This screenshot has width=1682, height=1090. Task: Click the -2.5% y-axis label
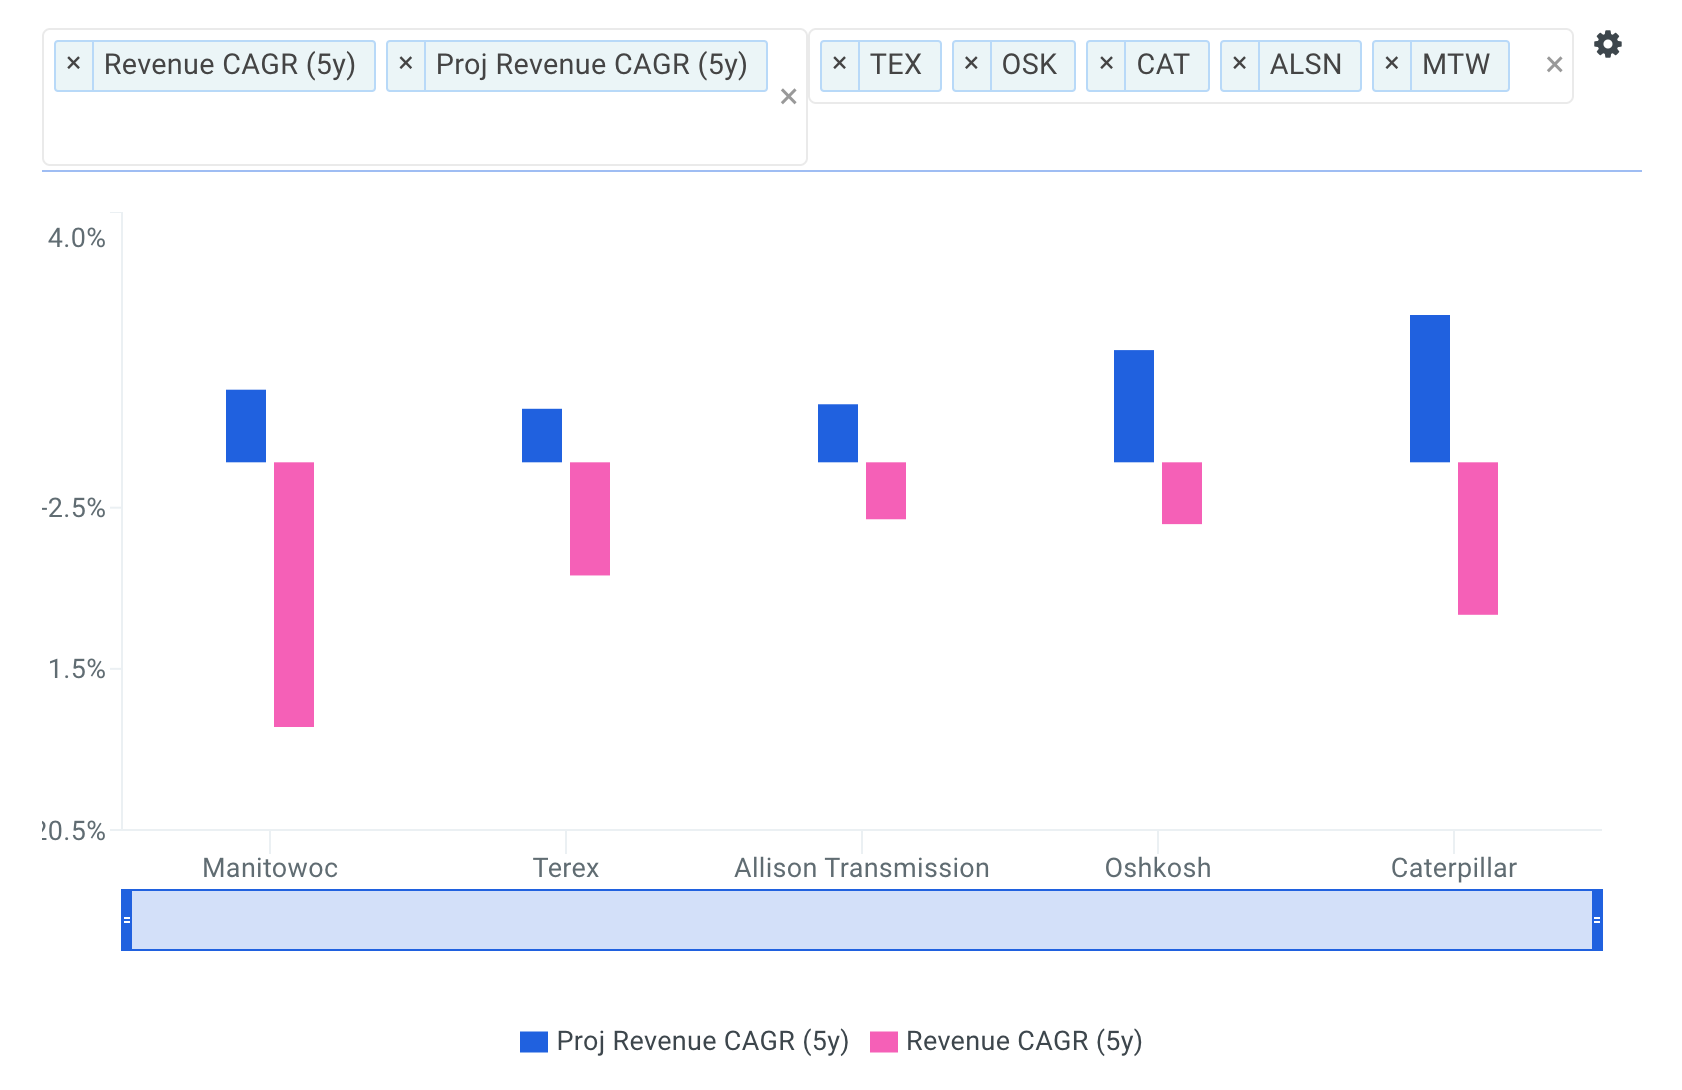(x=74, y=508)
